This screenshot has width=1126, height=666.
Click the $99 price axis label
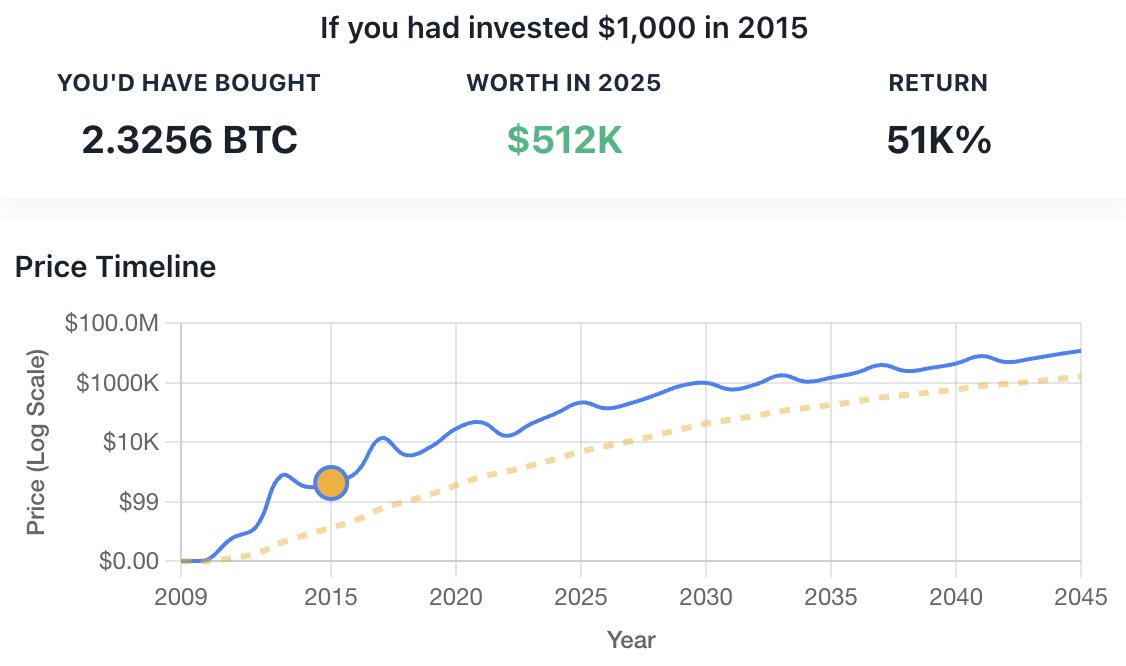tap(139, 501)
